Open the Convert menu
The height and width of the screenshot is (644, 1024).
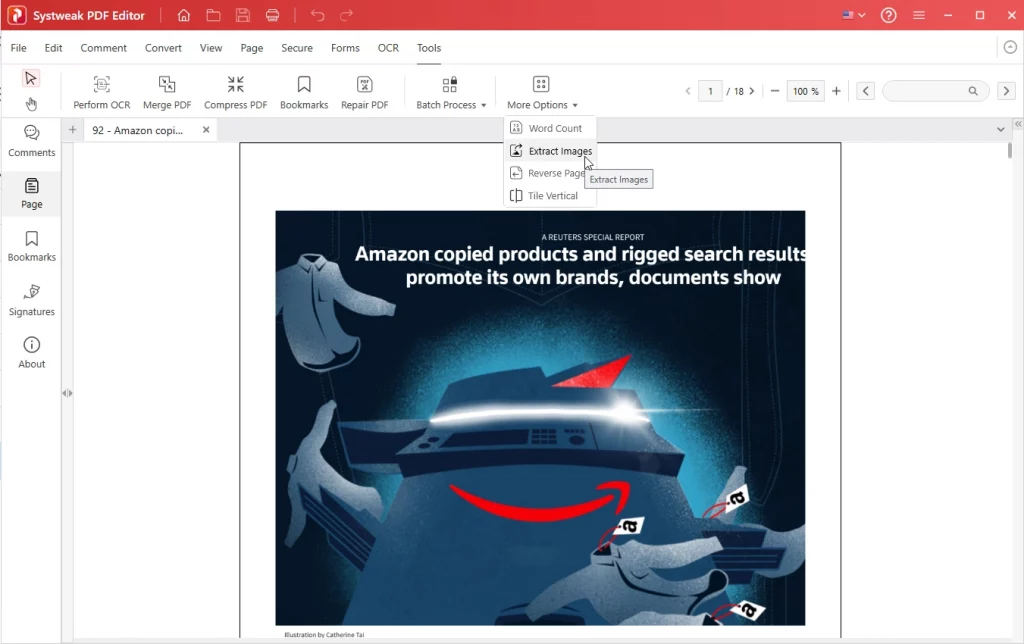pos(163,48)
